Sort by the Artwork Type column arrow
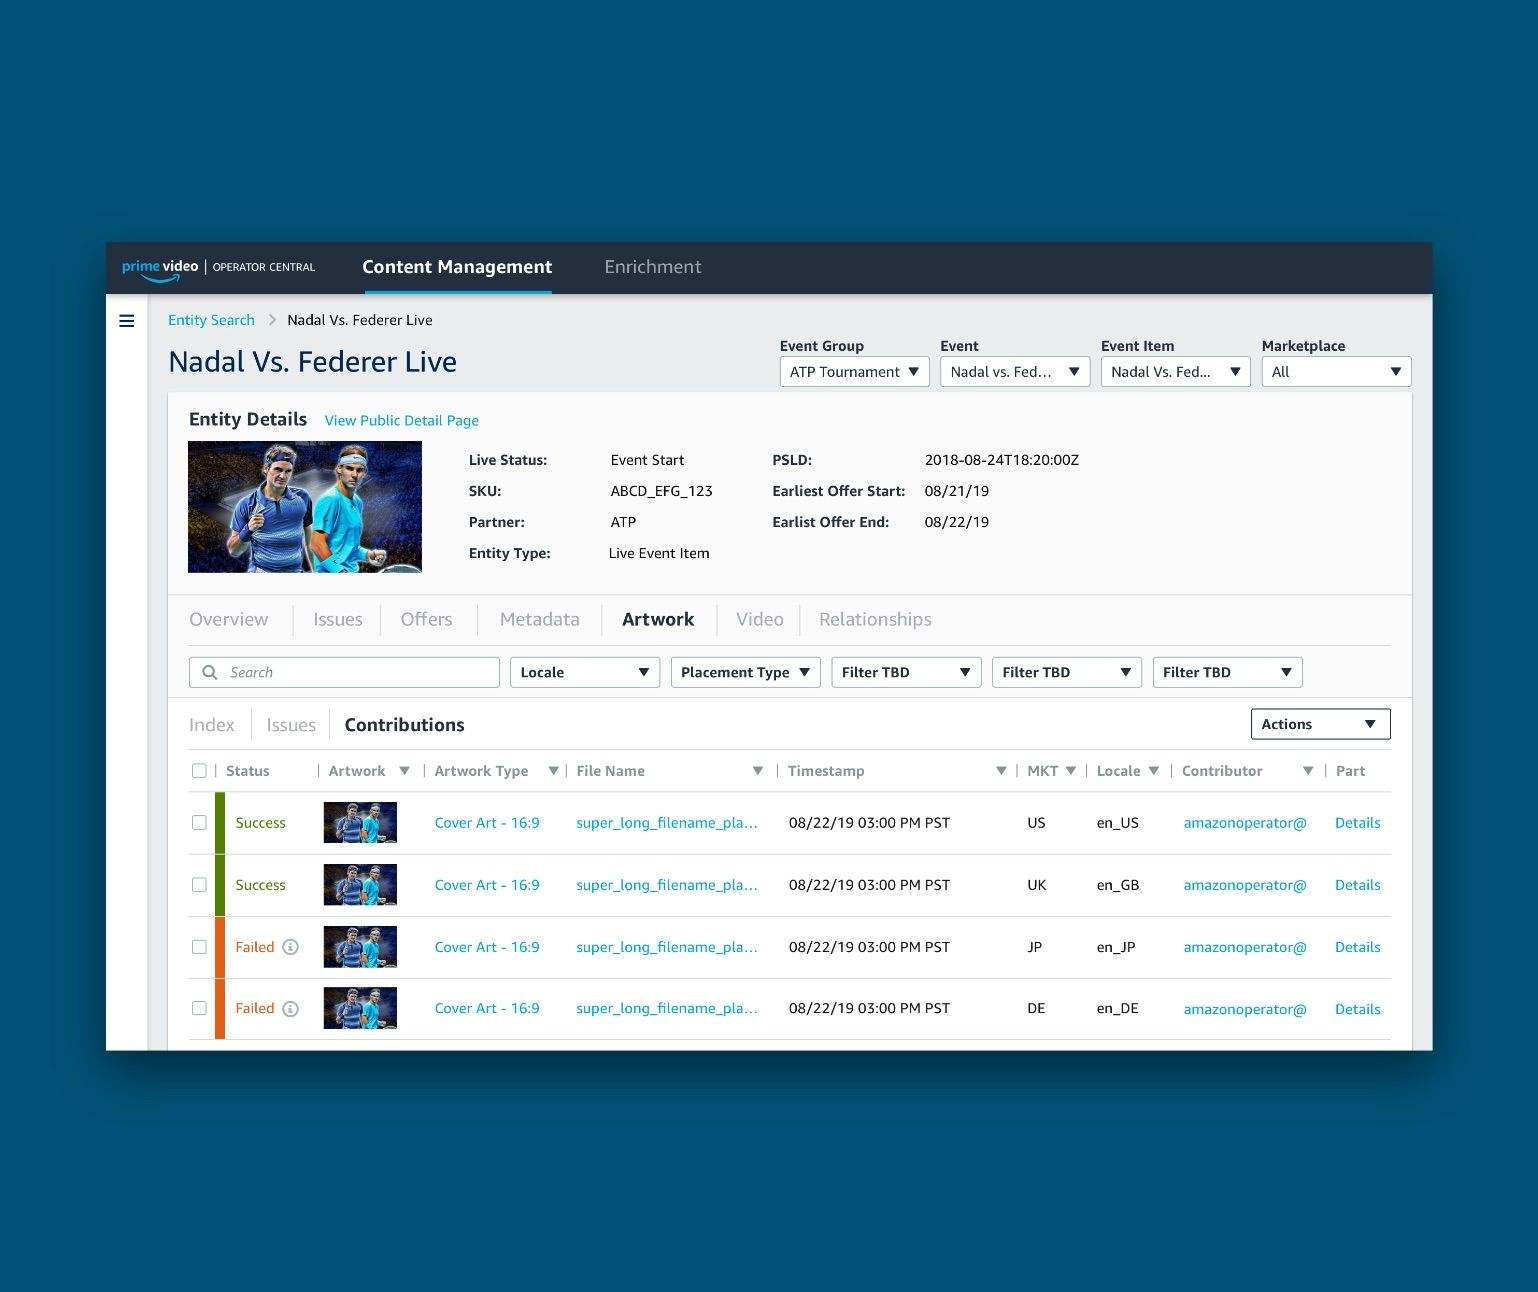 click(x=553, y=771)
